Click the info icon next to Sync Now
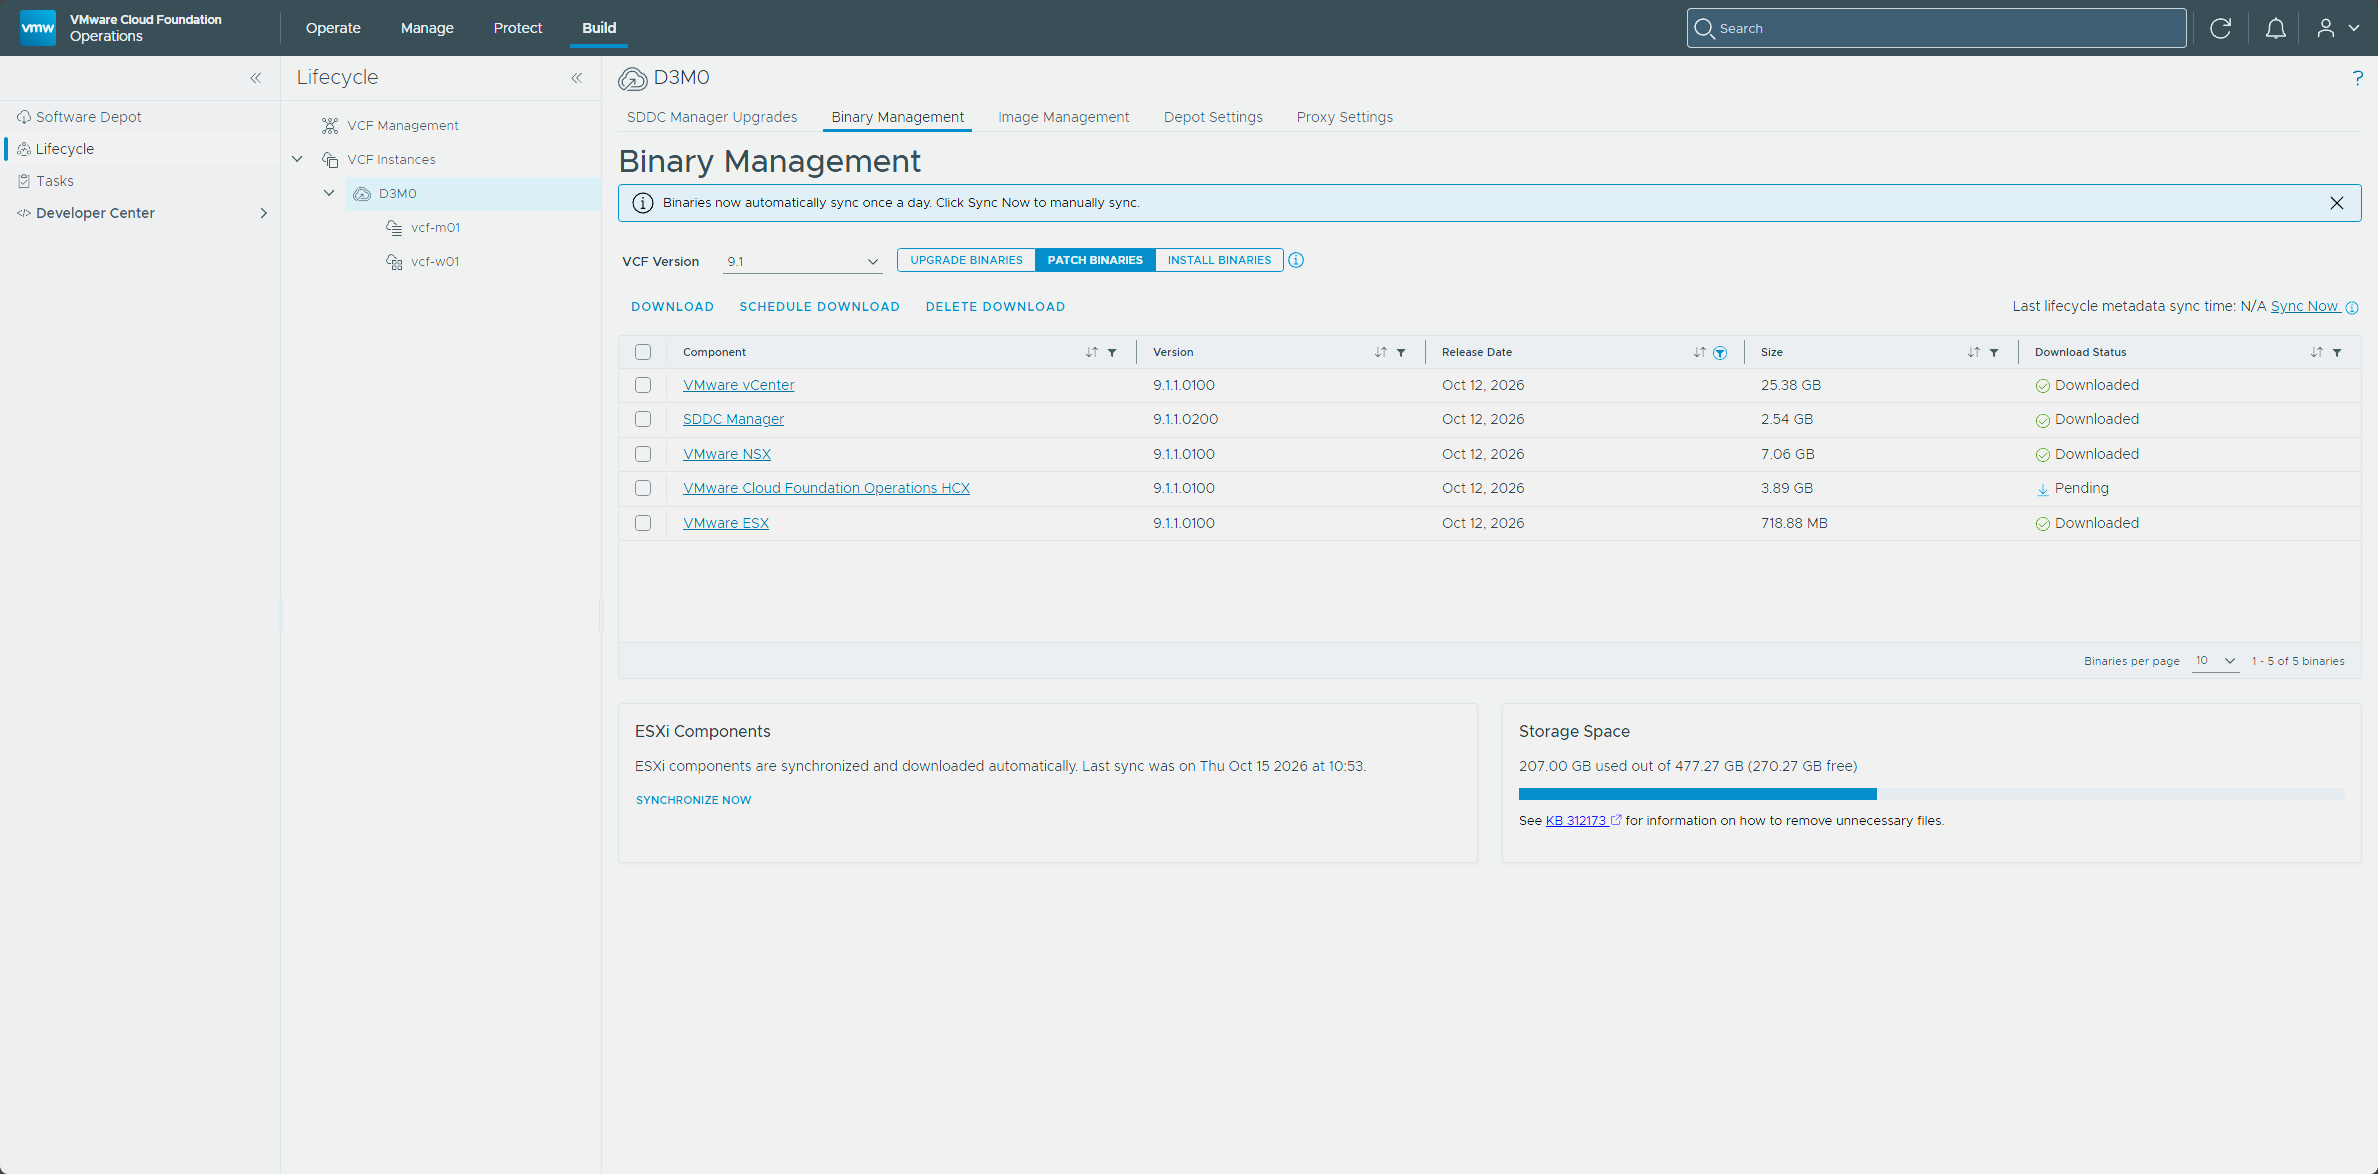Viewport: 2378px width, 1174px height. [x=2352, y=308]
